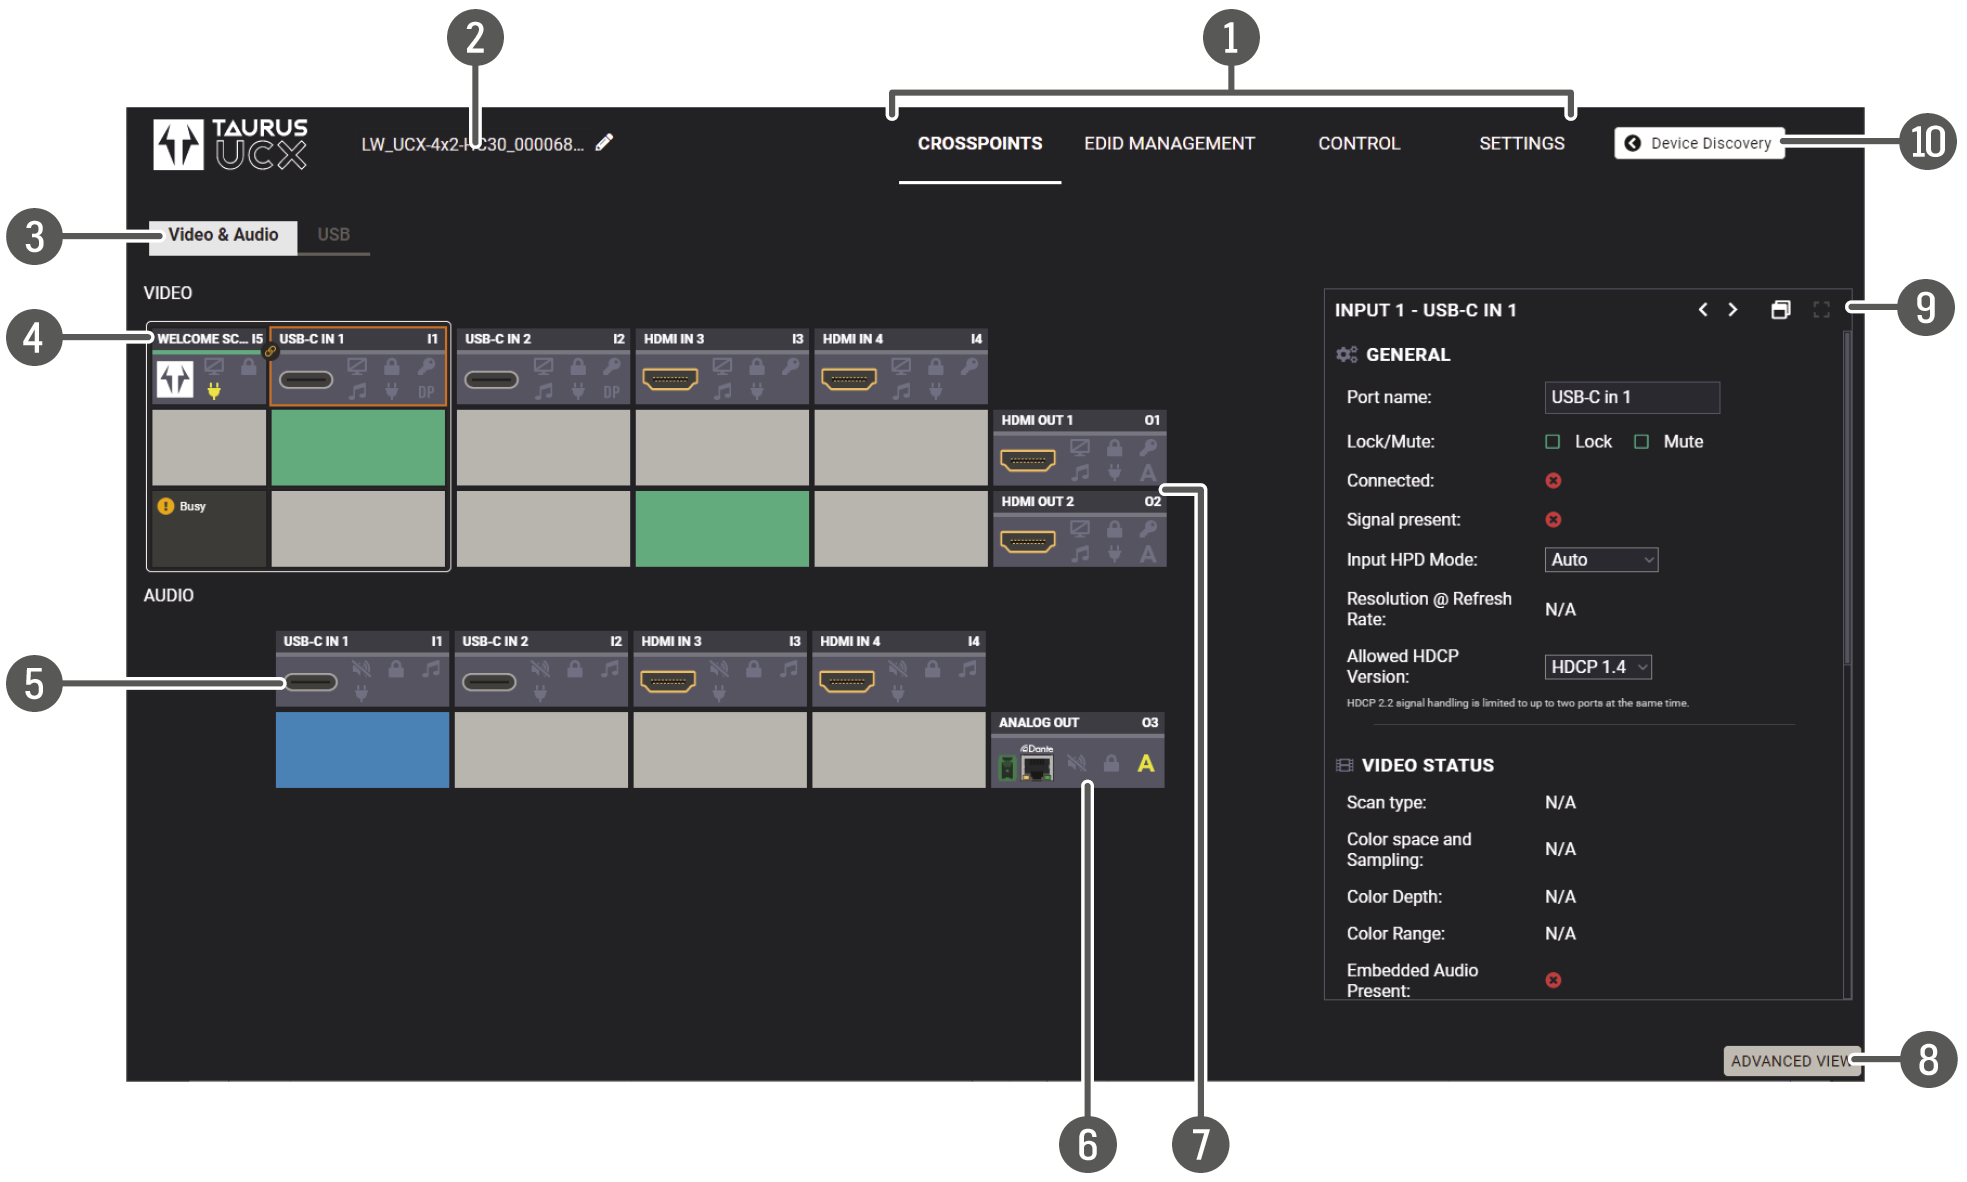
Task: Enable the Lock checkbox
Action: tap(1553, 442)
